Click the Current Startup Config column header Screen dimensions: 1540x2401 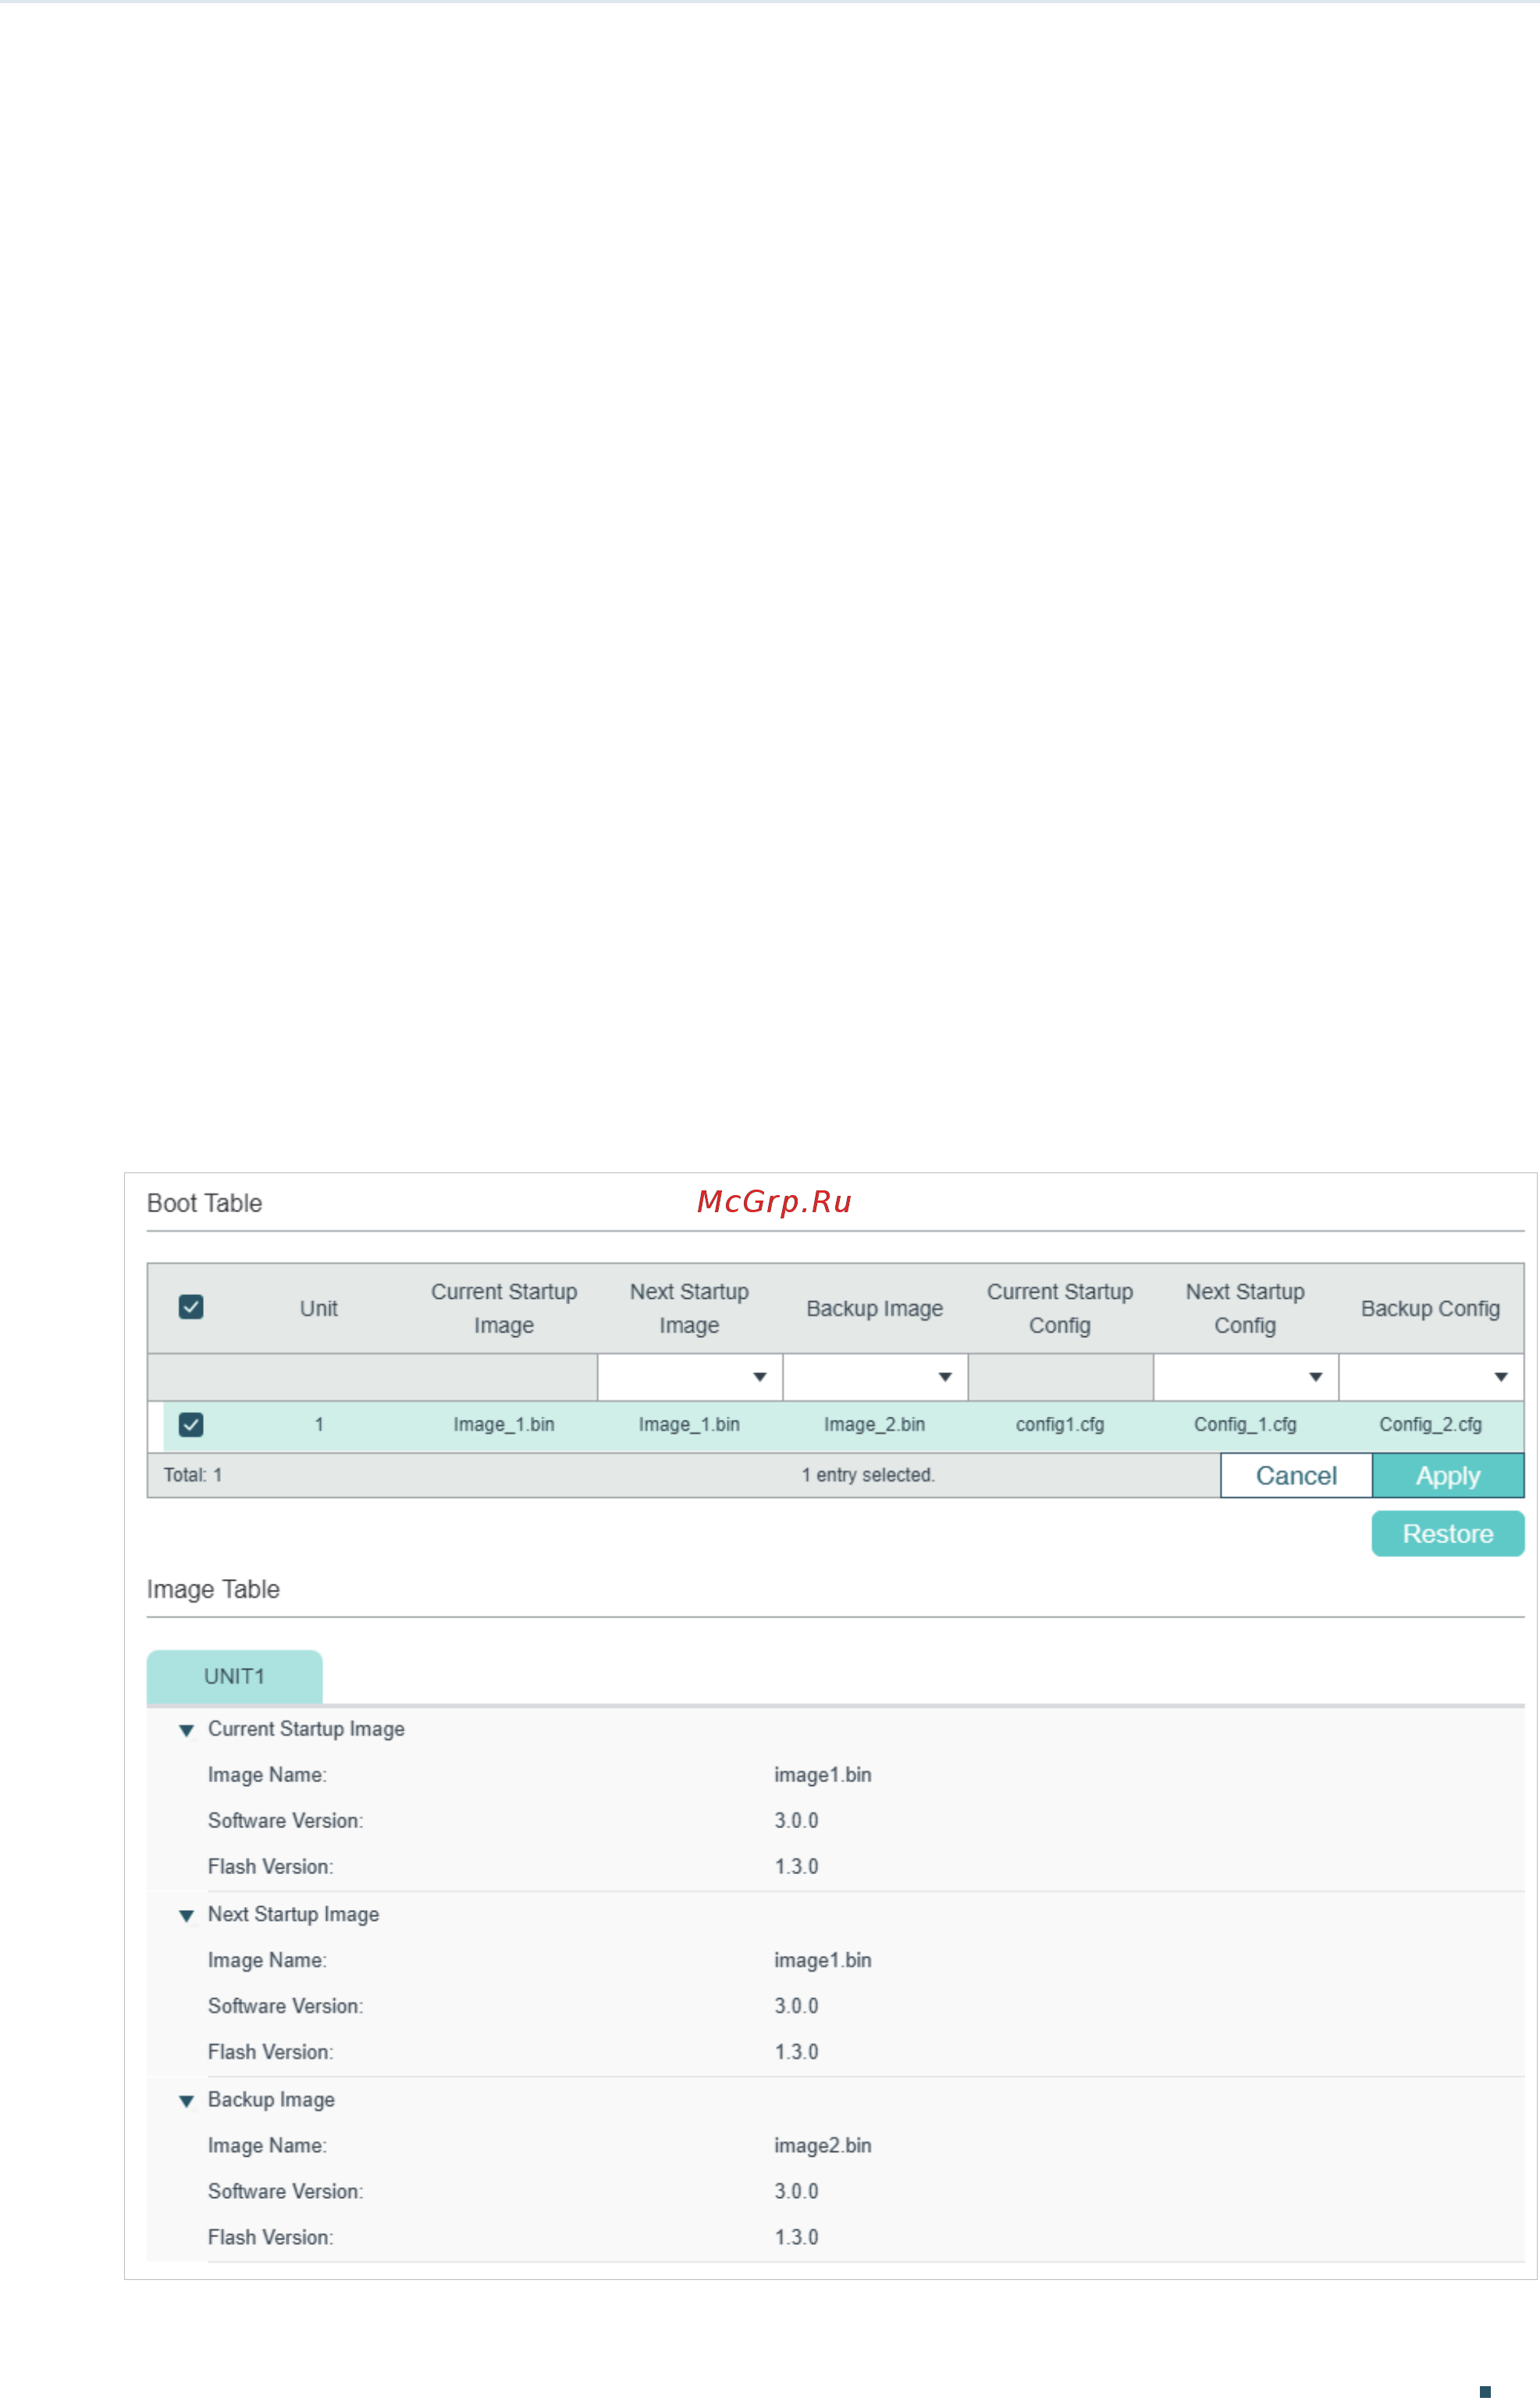[1060, 1308]
